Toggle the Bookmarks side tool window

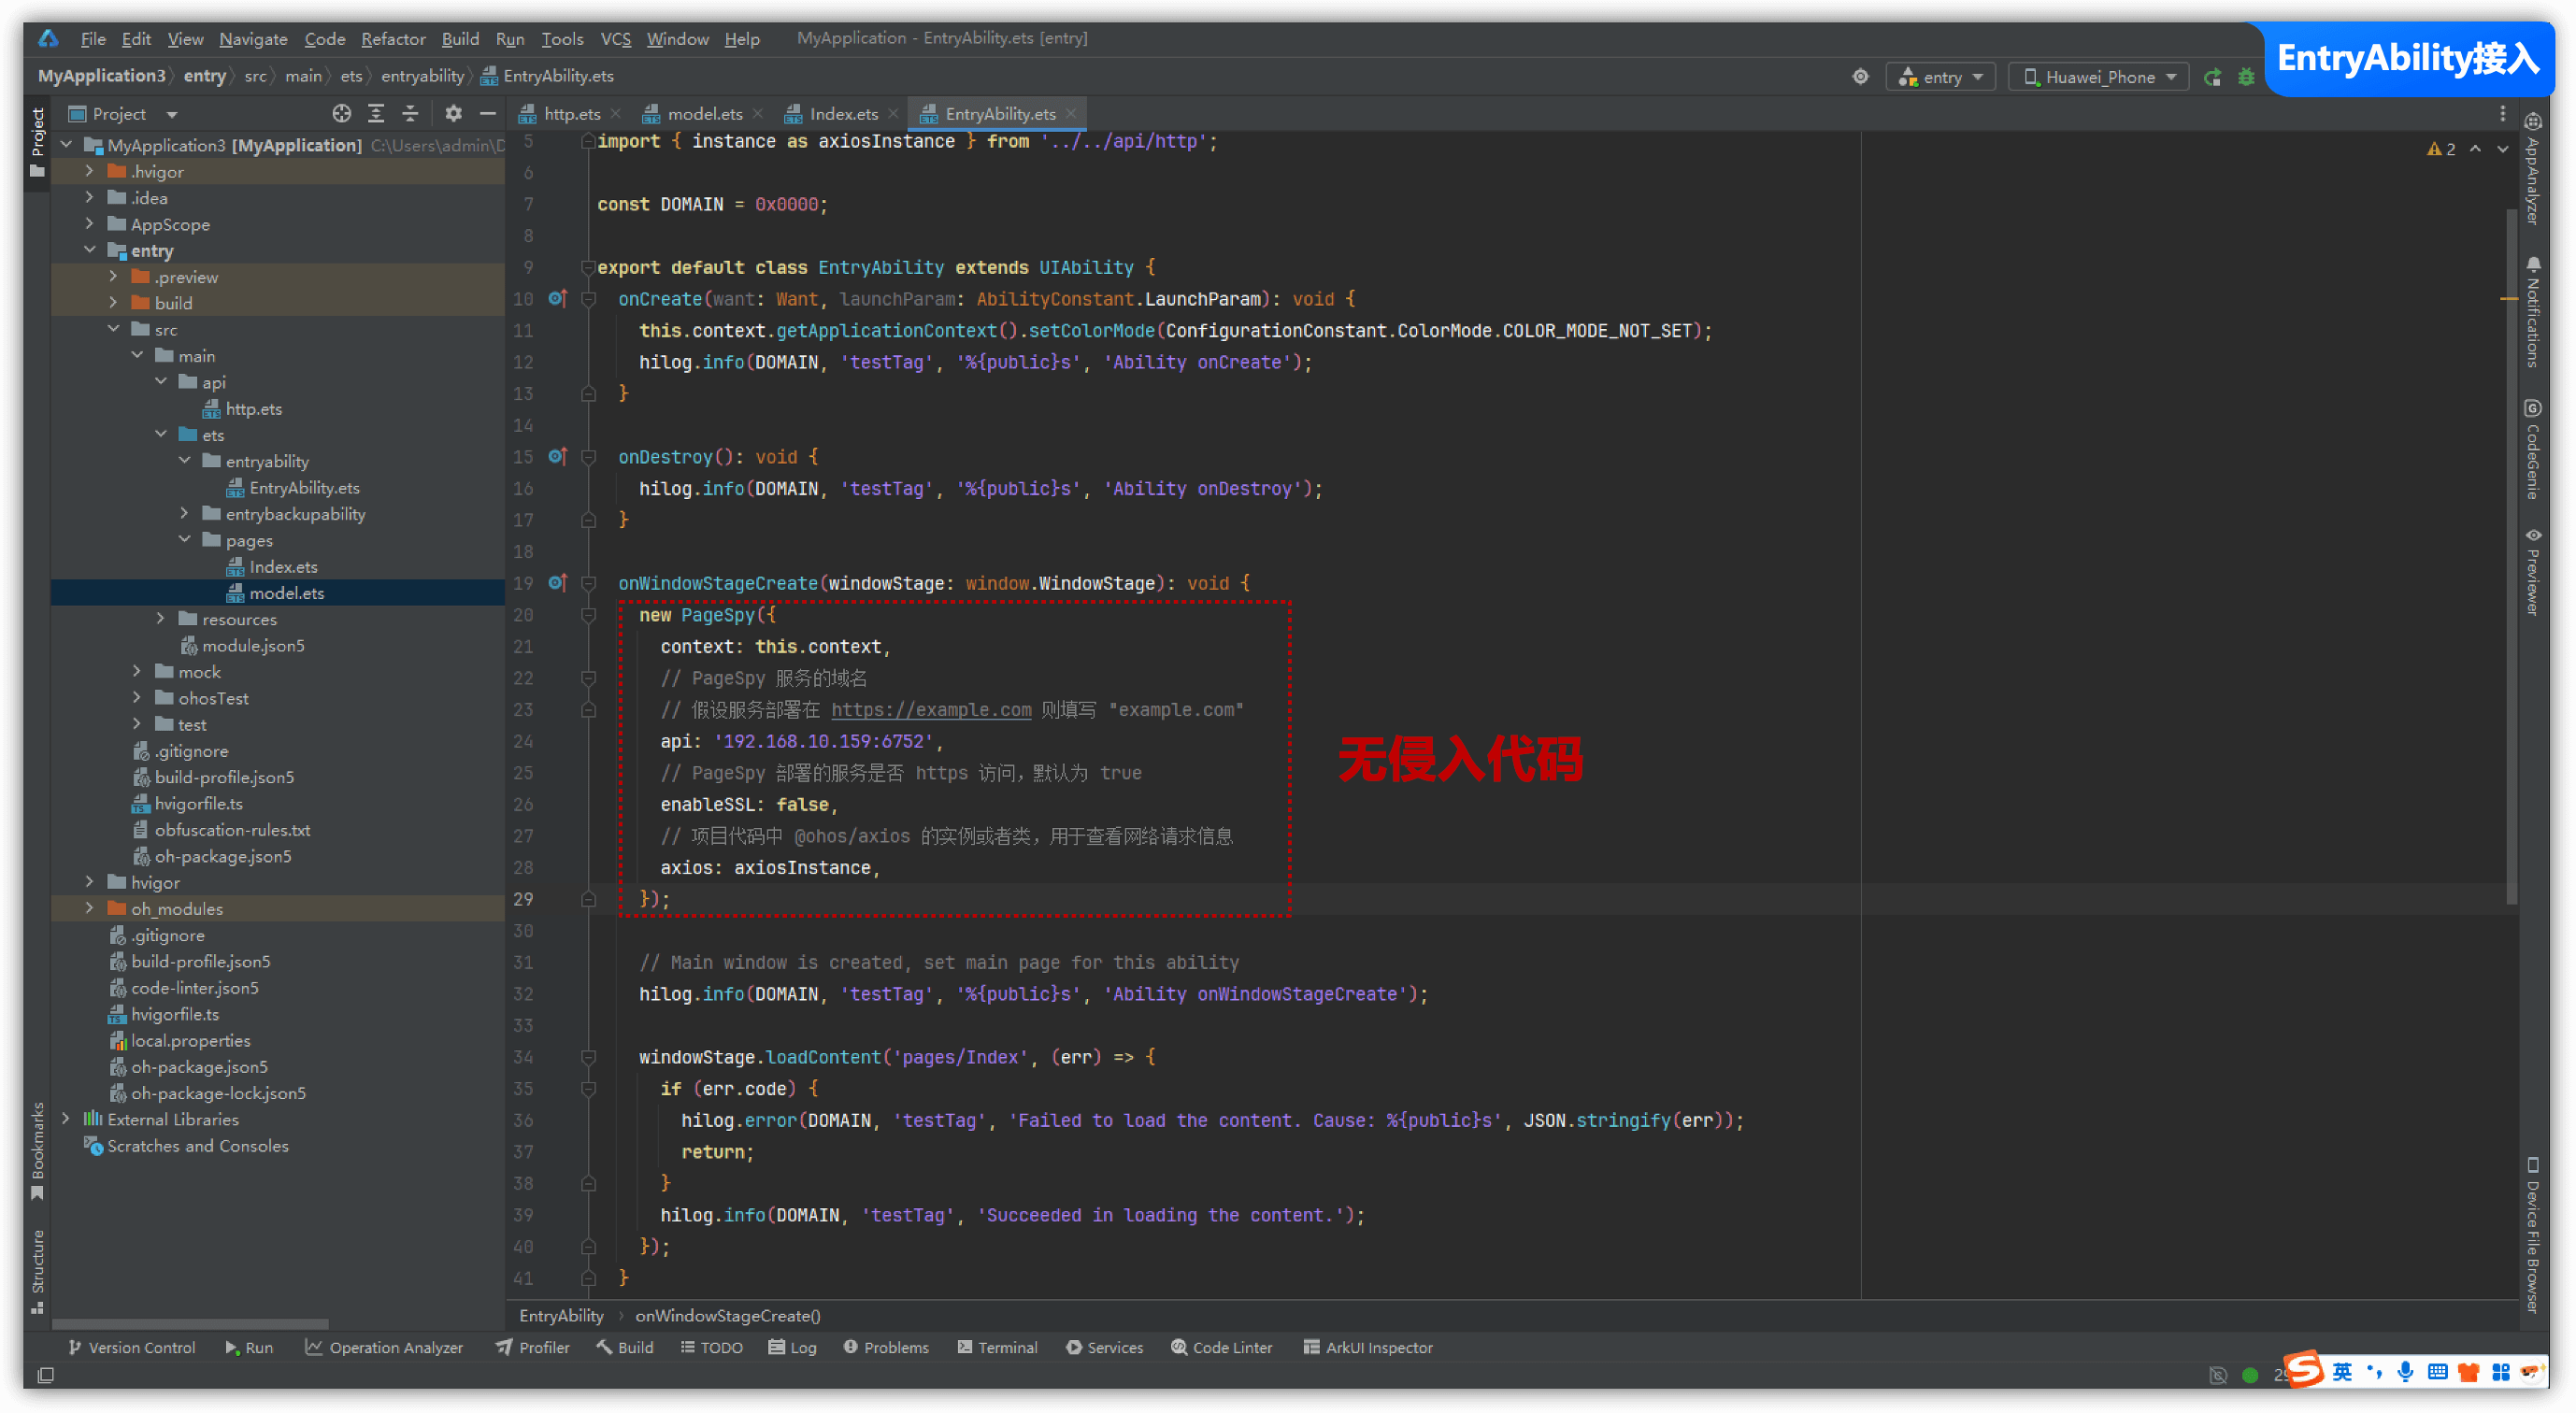pos(38,1150)
